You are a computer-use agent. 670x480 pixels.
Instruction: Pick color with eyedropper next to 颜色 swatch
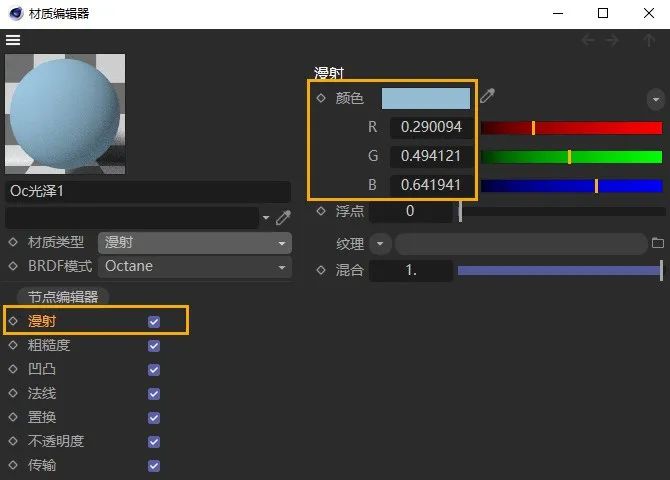tap(488, 96)
